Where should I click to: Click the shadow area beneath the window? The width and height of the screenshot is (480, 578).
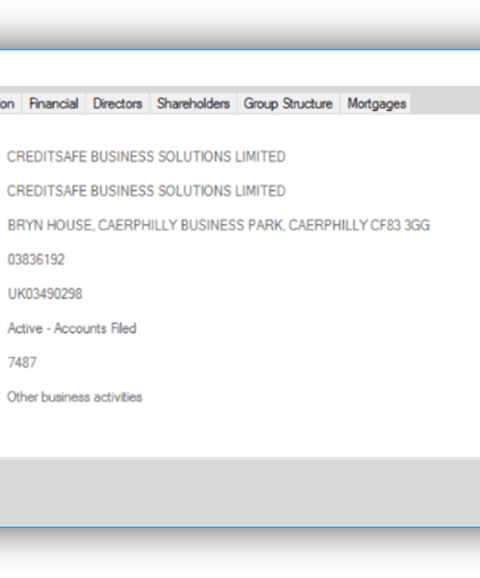tap(240, 553)
